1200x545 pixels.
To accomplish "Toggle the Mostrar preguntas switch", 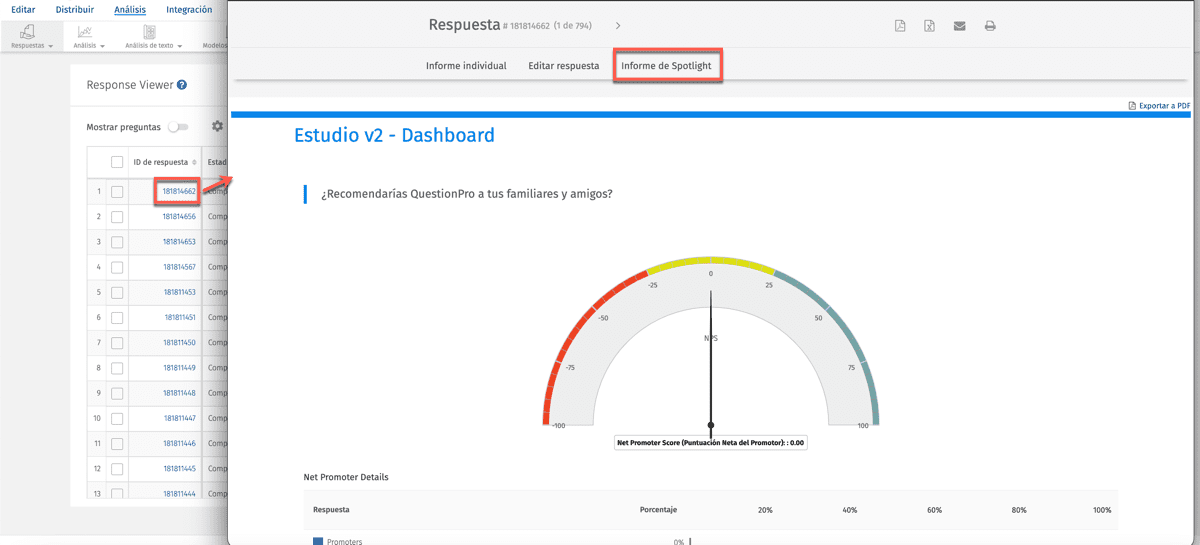I will click(x=178, y=127).
